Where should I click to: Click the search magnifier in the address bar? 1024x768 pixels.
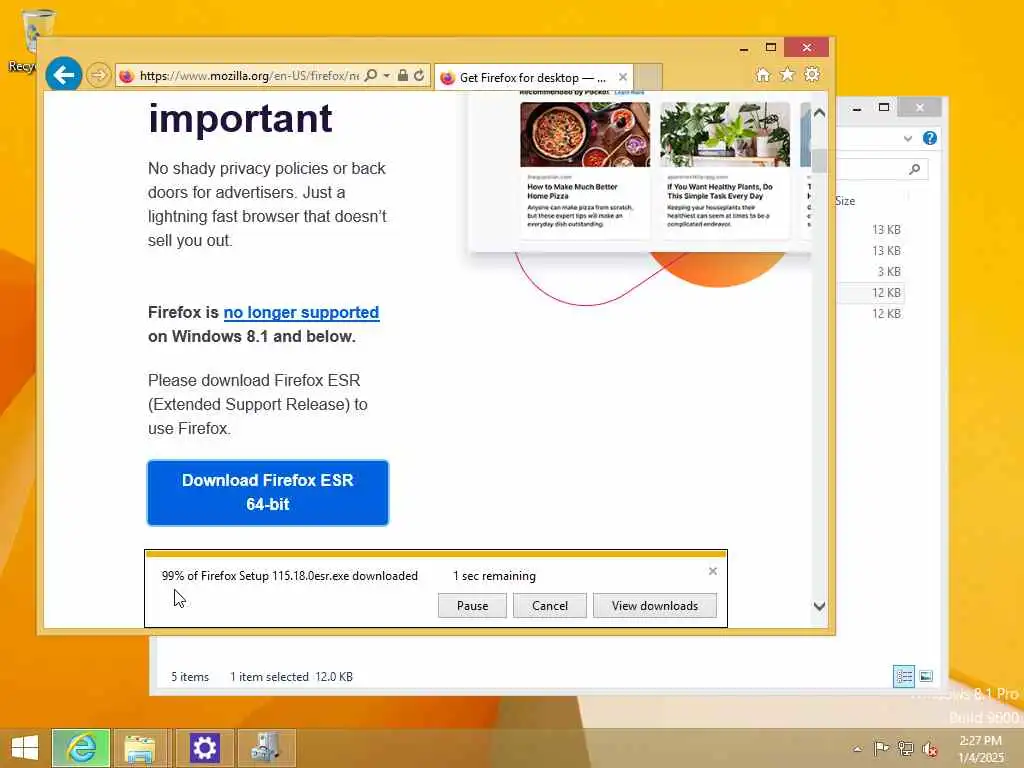tap(371, 75)
